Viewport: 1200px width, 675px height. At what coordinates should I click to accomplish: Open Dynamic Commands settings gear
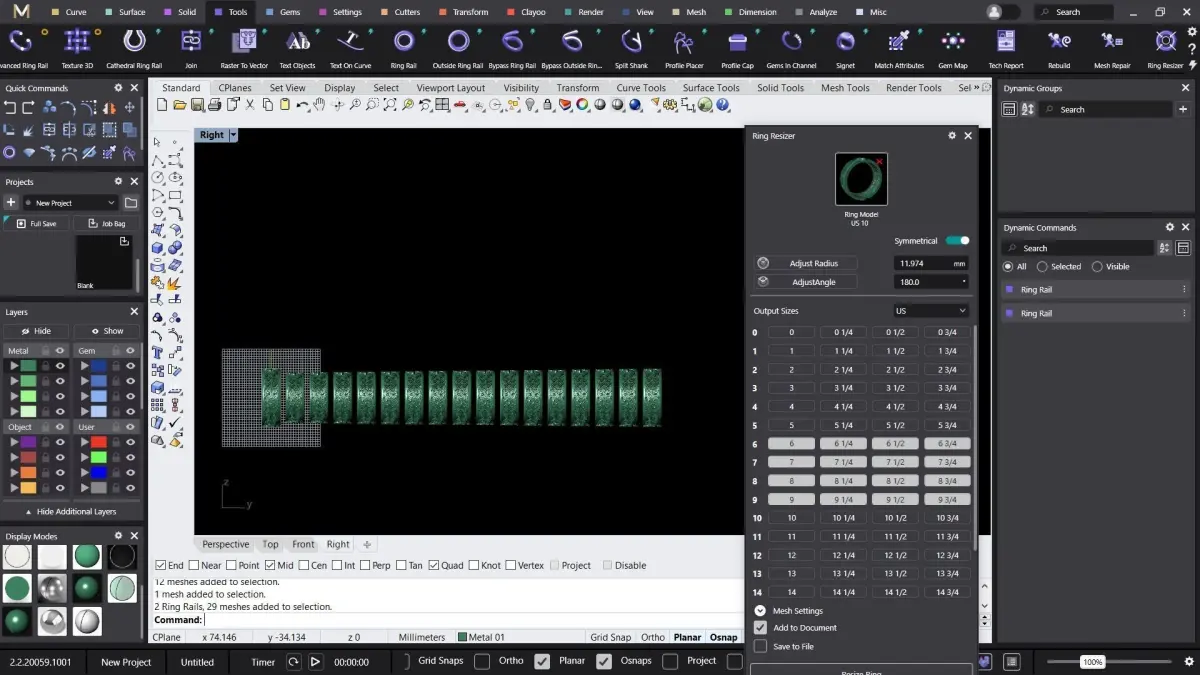pyautogui.click(x=1169, y=228)
